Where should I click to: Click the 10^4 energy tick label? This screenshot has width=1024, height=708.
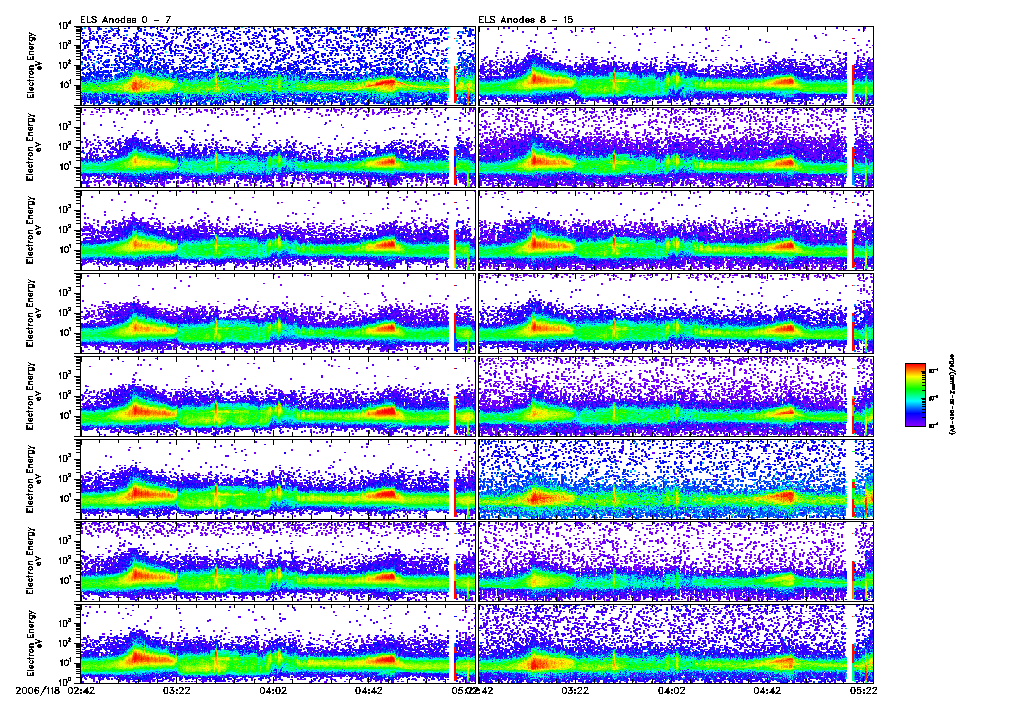point(66,25)
